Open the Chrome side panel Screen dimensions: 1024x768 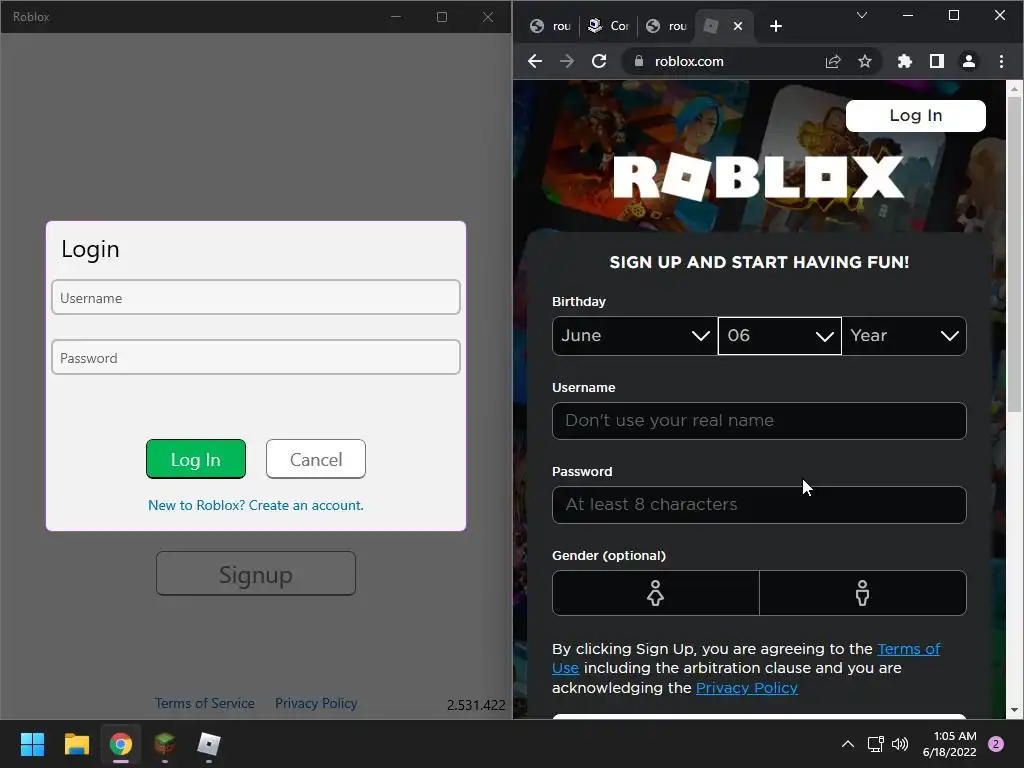[936, 61]
